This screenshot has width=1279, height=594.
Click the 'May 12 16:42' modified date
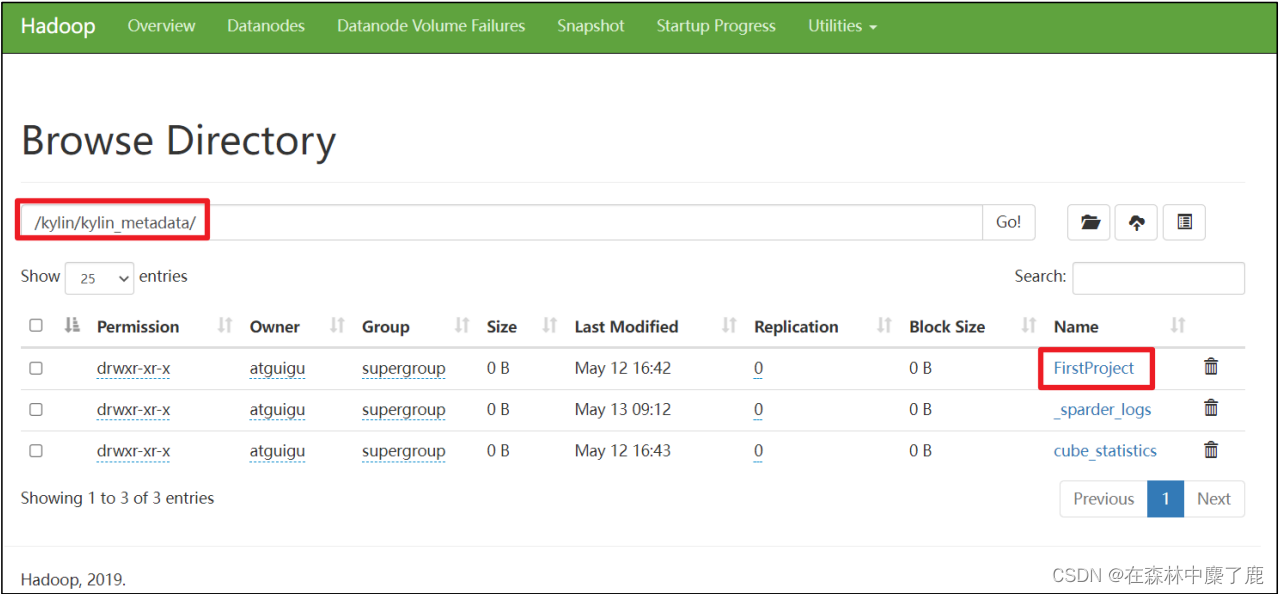(623, 368)
